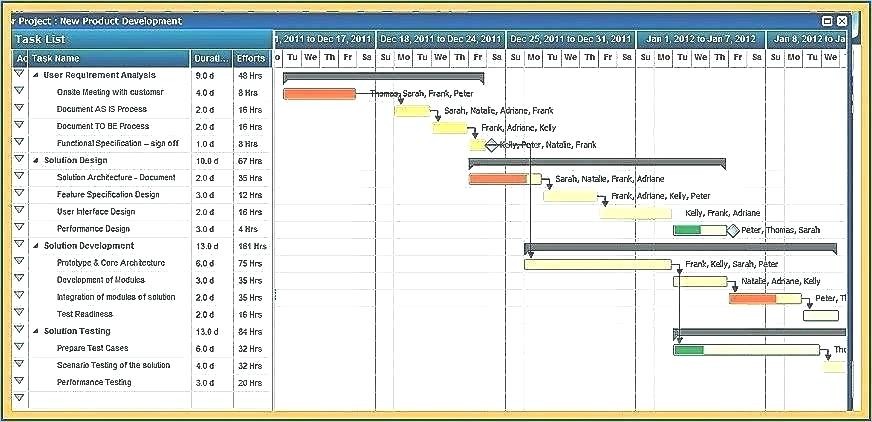The height and width of the screenshot is (422, 872).
Task: Select Dec 25, 2011 to Dec 31, 2011 week header
Action: pos(570,39)
